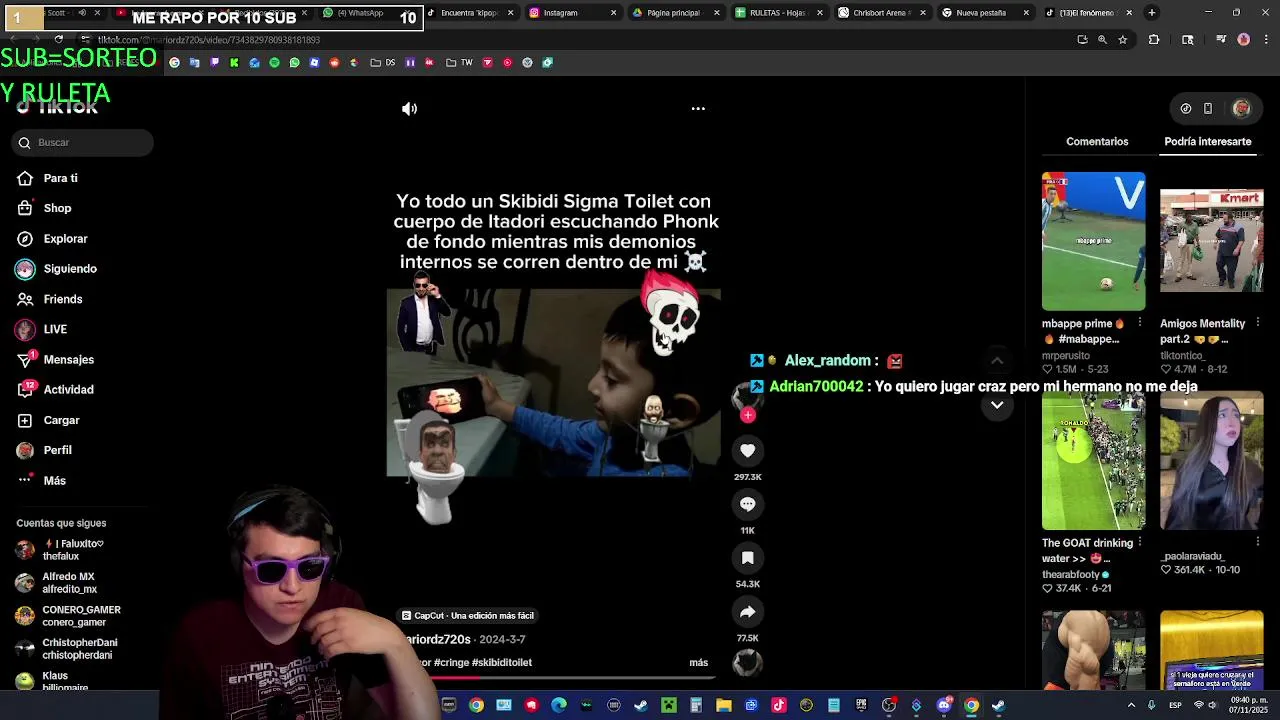Open Alfredo MX followed account
This screenshot has height=720, width=1280.
70,583
